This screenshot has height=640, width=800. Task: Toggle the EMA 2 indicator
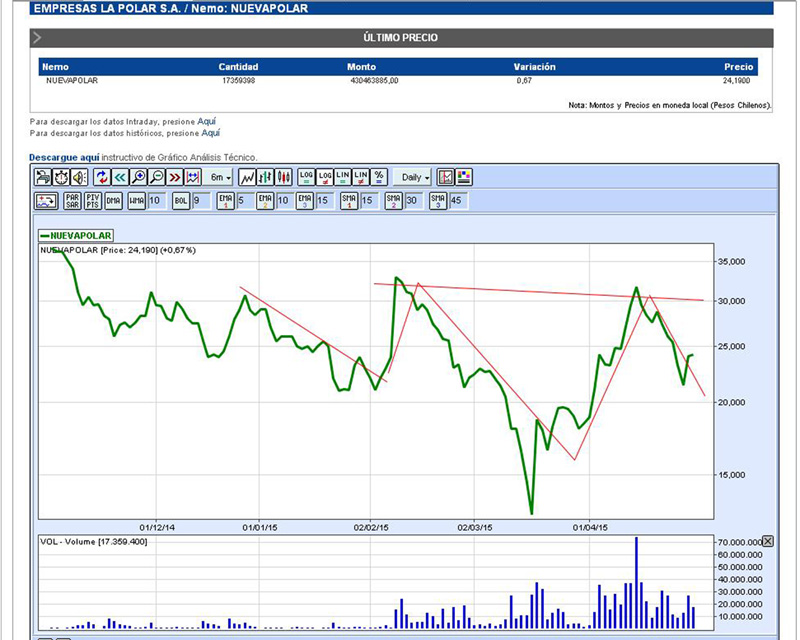coord(265,201)
